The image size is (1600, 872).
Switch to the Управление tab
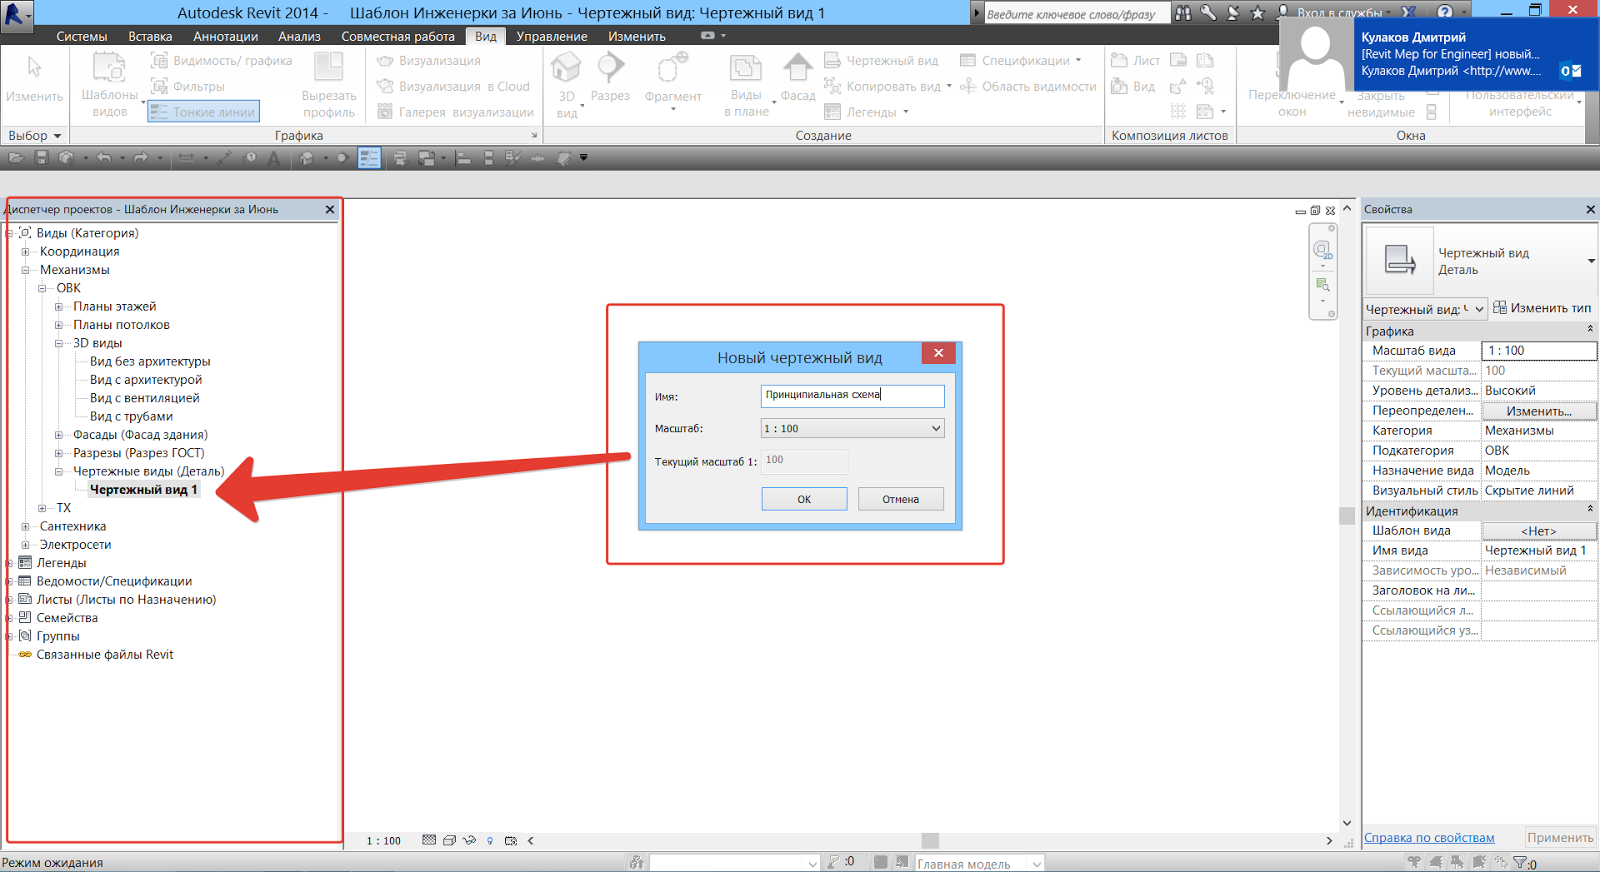(x=552, y=36)
